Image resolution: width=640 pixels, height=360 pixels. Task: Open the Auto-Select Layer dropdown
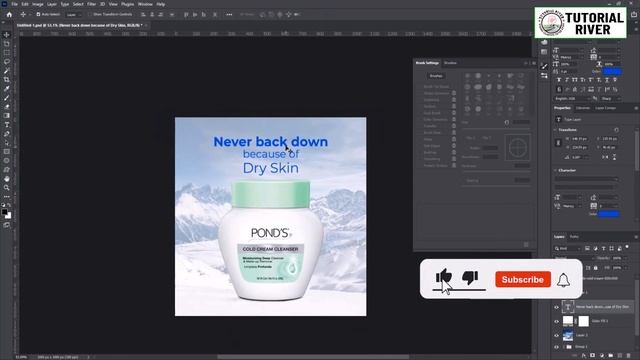coord(73,14)
